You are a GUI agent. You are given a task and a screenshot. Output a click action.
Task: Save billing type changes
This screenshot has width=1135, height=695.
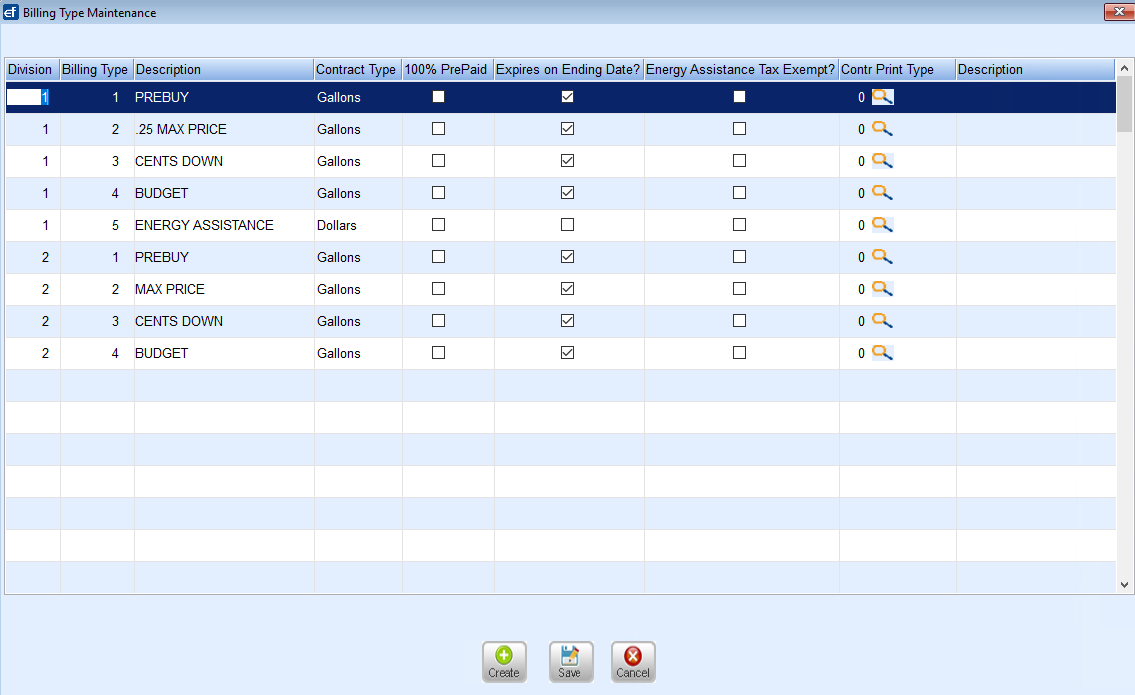[x=570, y=662]
